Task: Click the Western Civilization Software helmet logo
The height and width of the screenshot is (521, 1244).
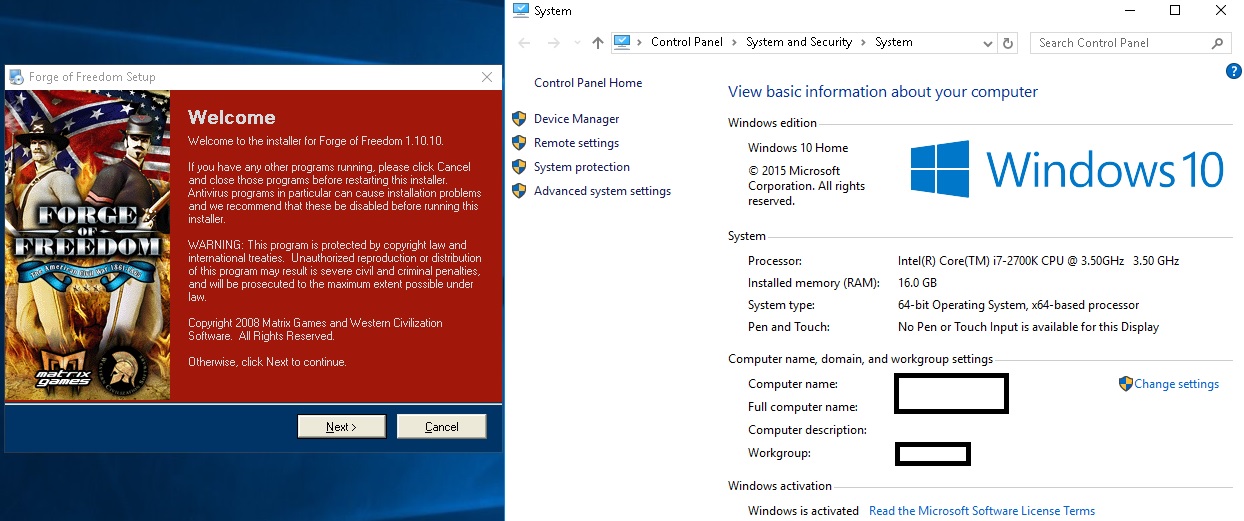Action: pyautogui.click(x=127, y=371)
